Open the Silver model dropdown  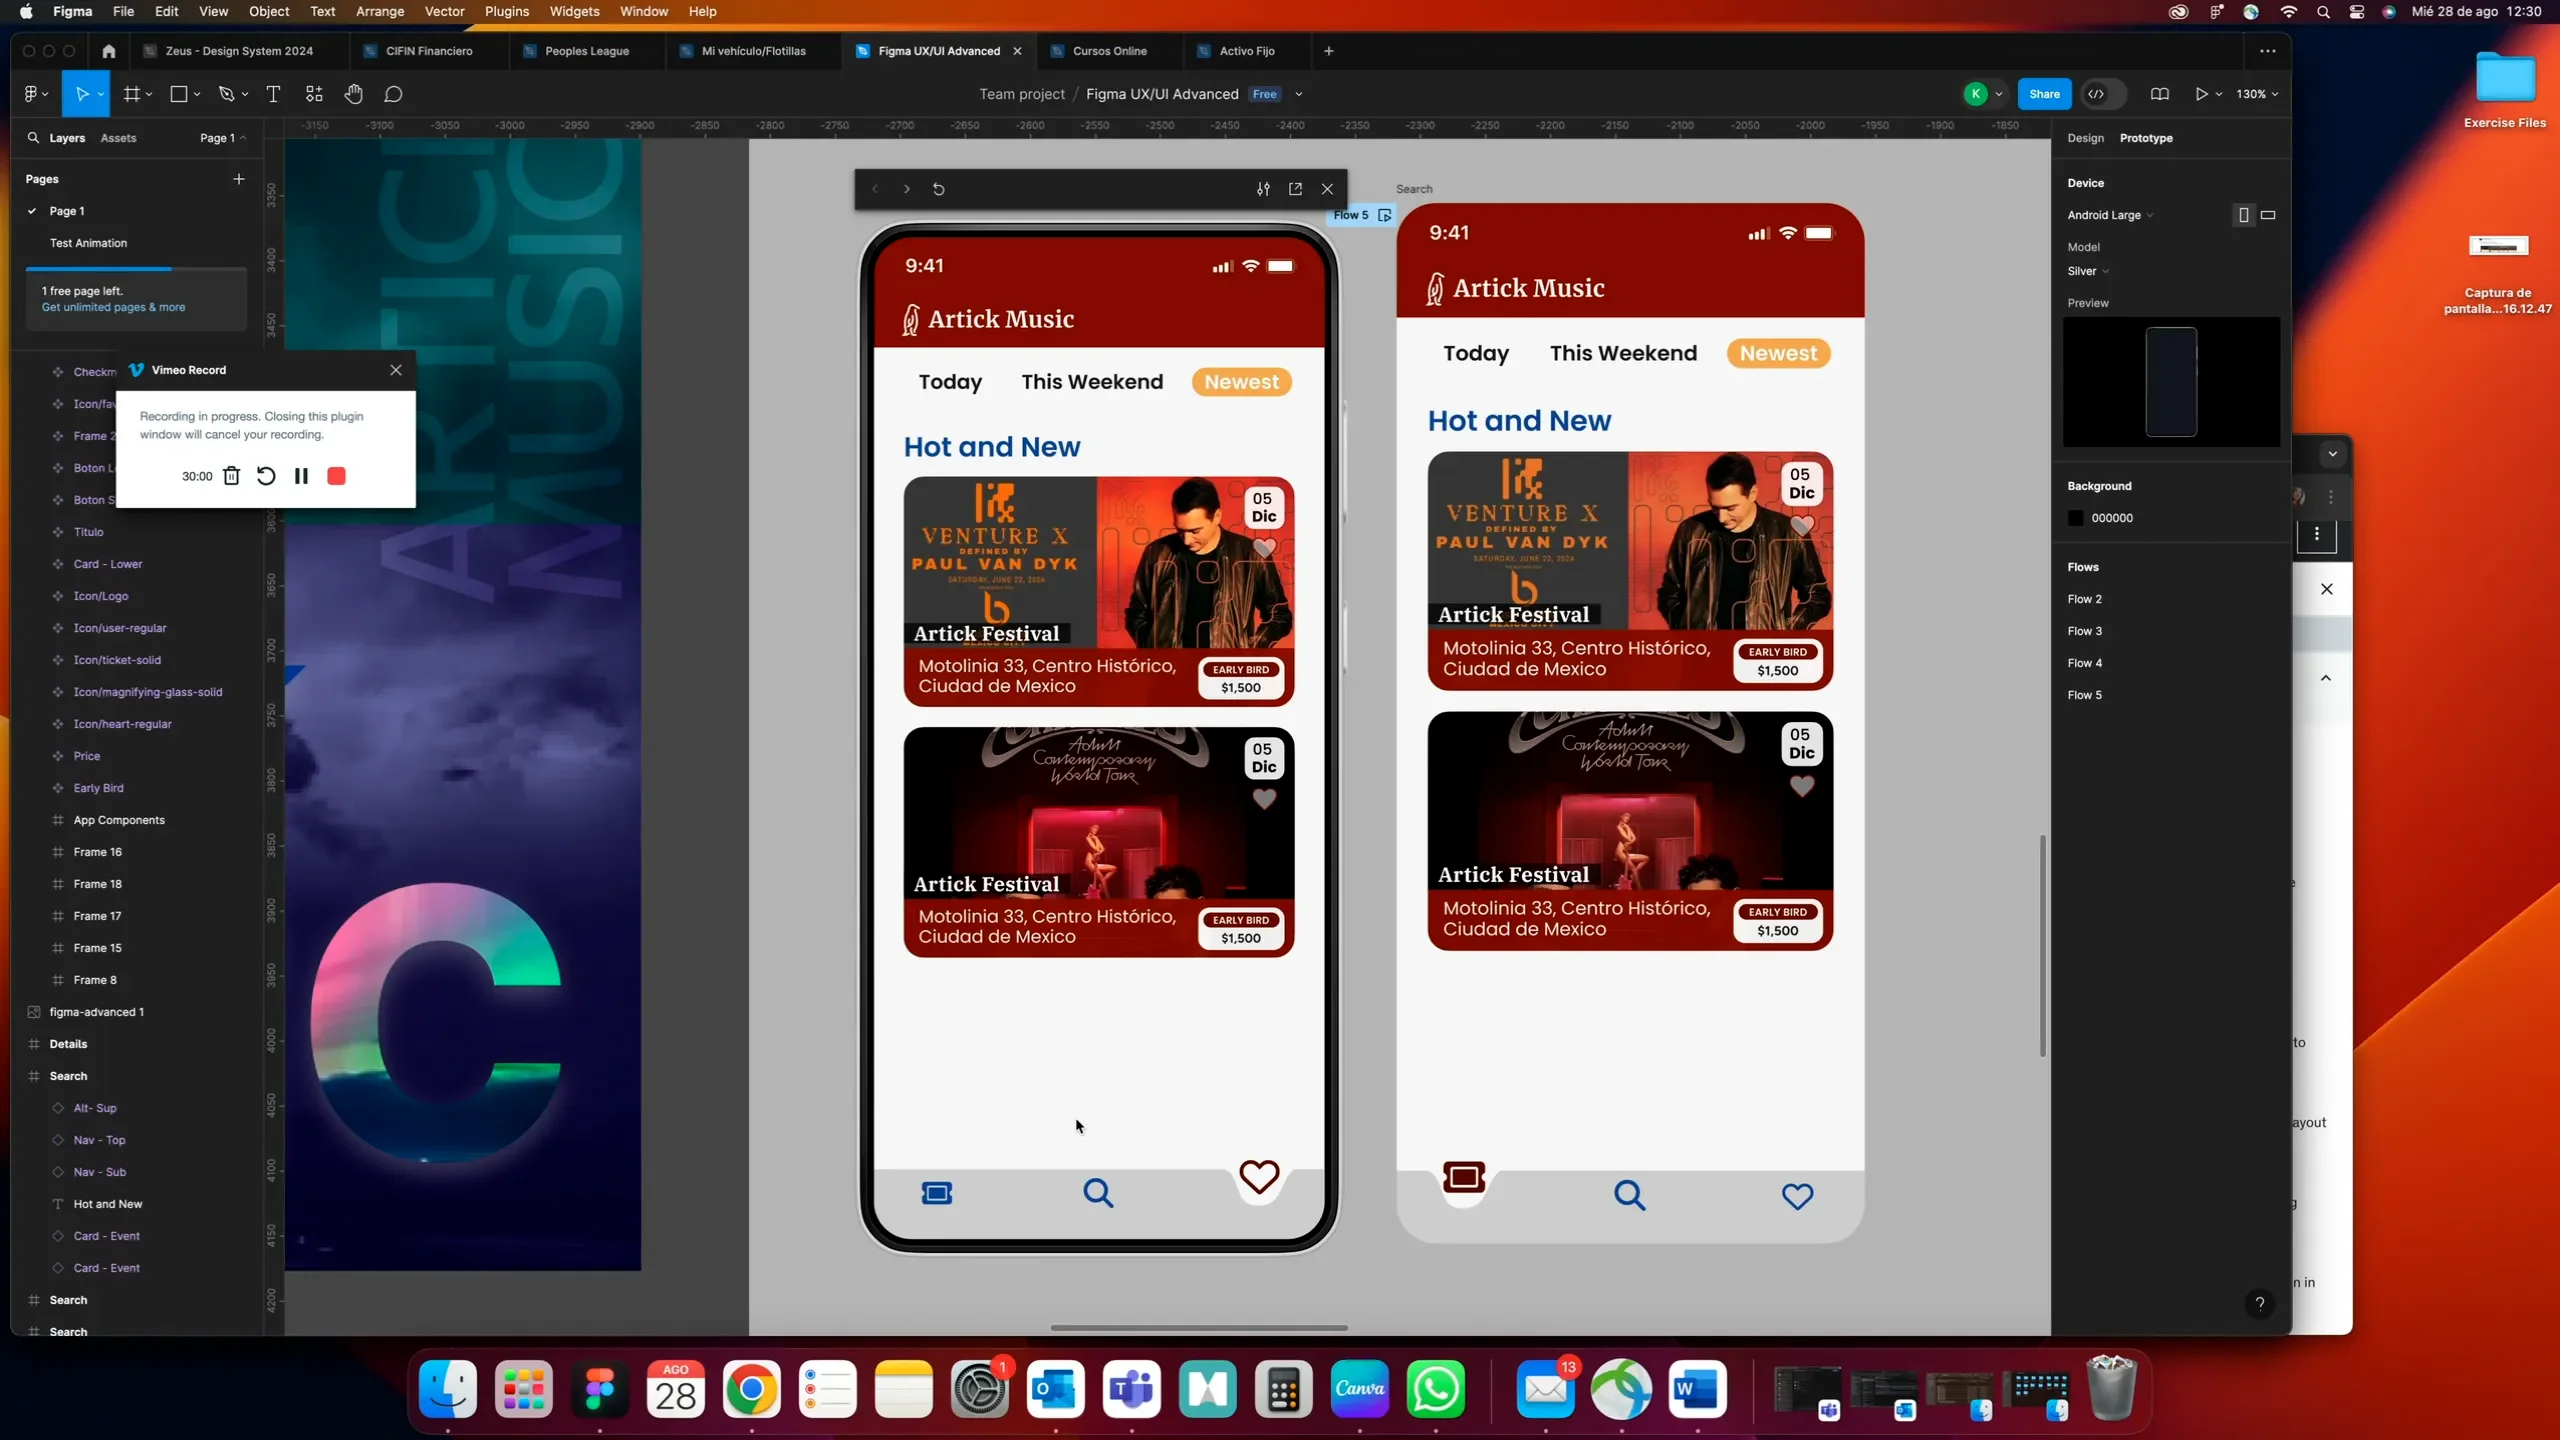tap(2086, 271)
